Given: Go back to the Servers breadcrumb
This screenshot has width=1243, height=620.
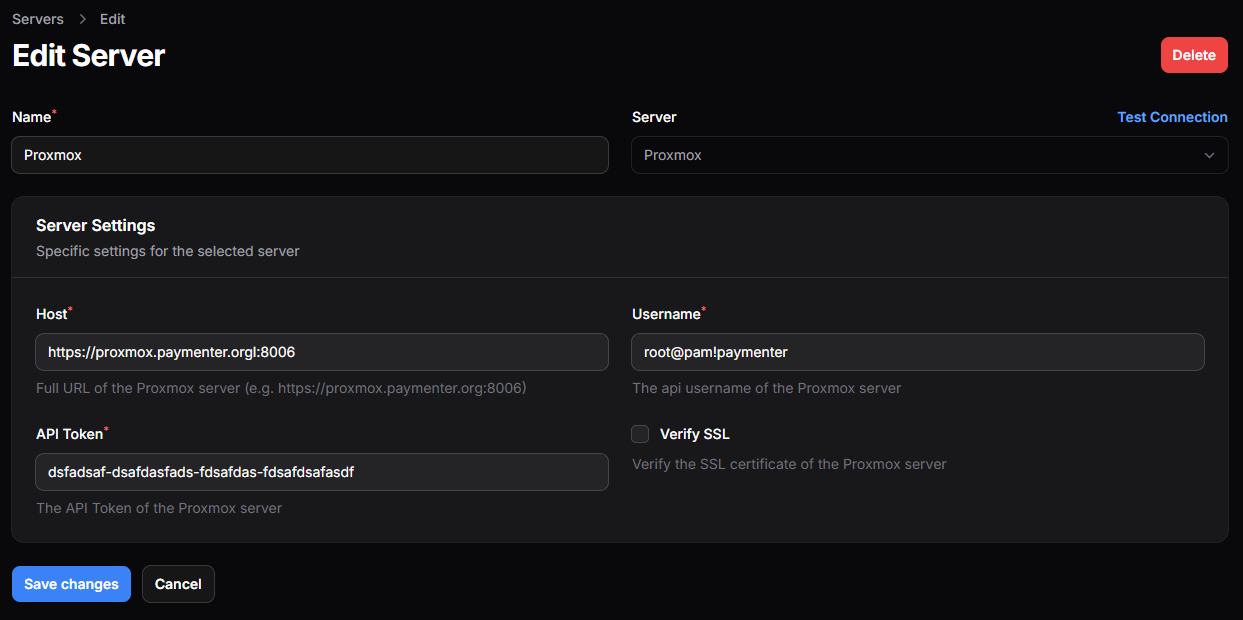Looking at the screenshot, I should click(38, 19).
